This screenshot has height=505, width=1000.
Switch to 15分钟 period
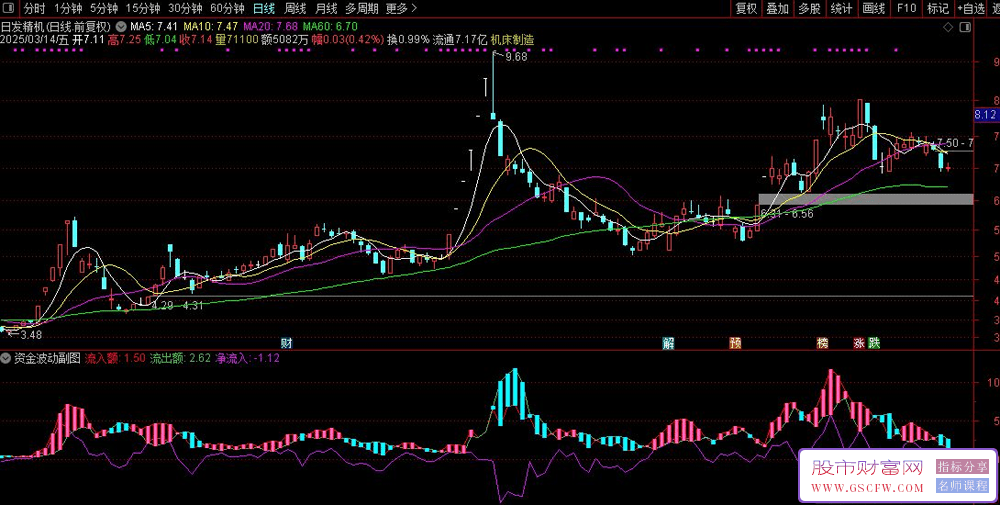143,8
